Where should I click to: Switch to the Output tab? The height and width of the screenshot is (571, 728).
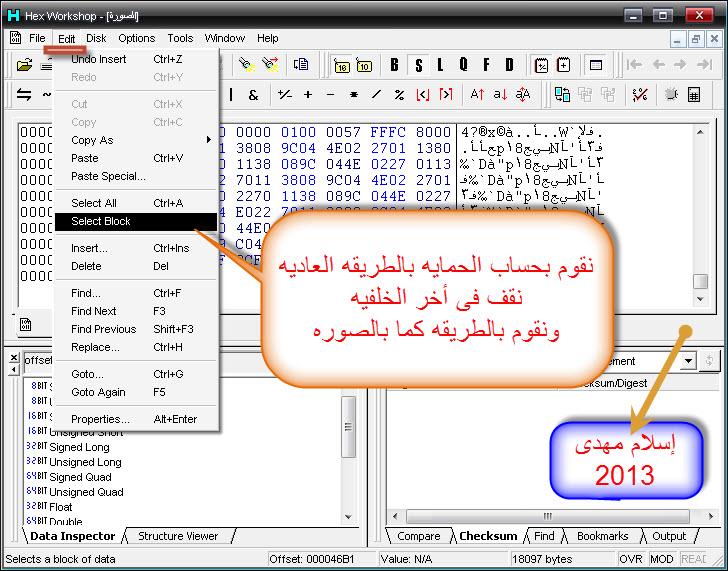pos(669,536)
